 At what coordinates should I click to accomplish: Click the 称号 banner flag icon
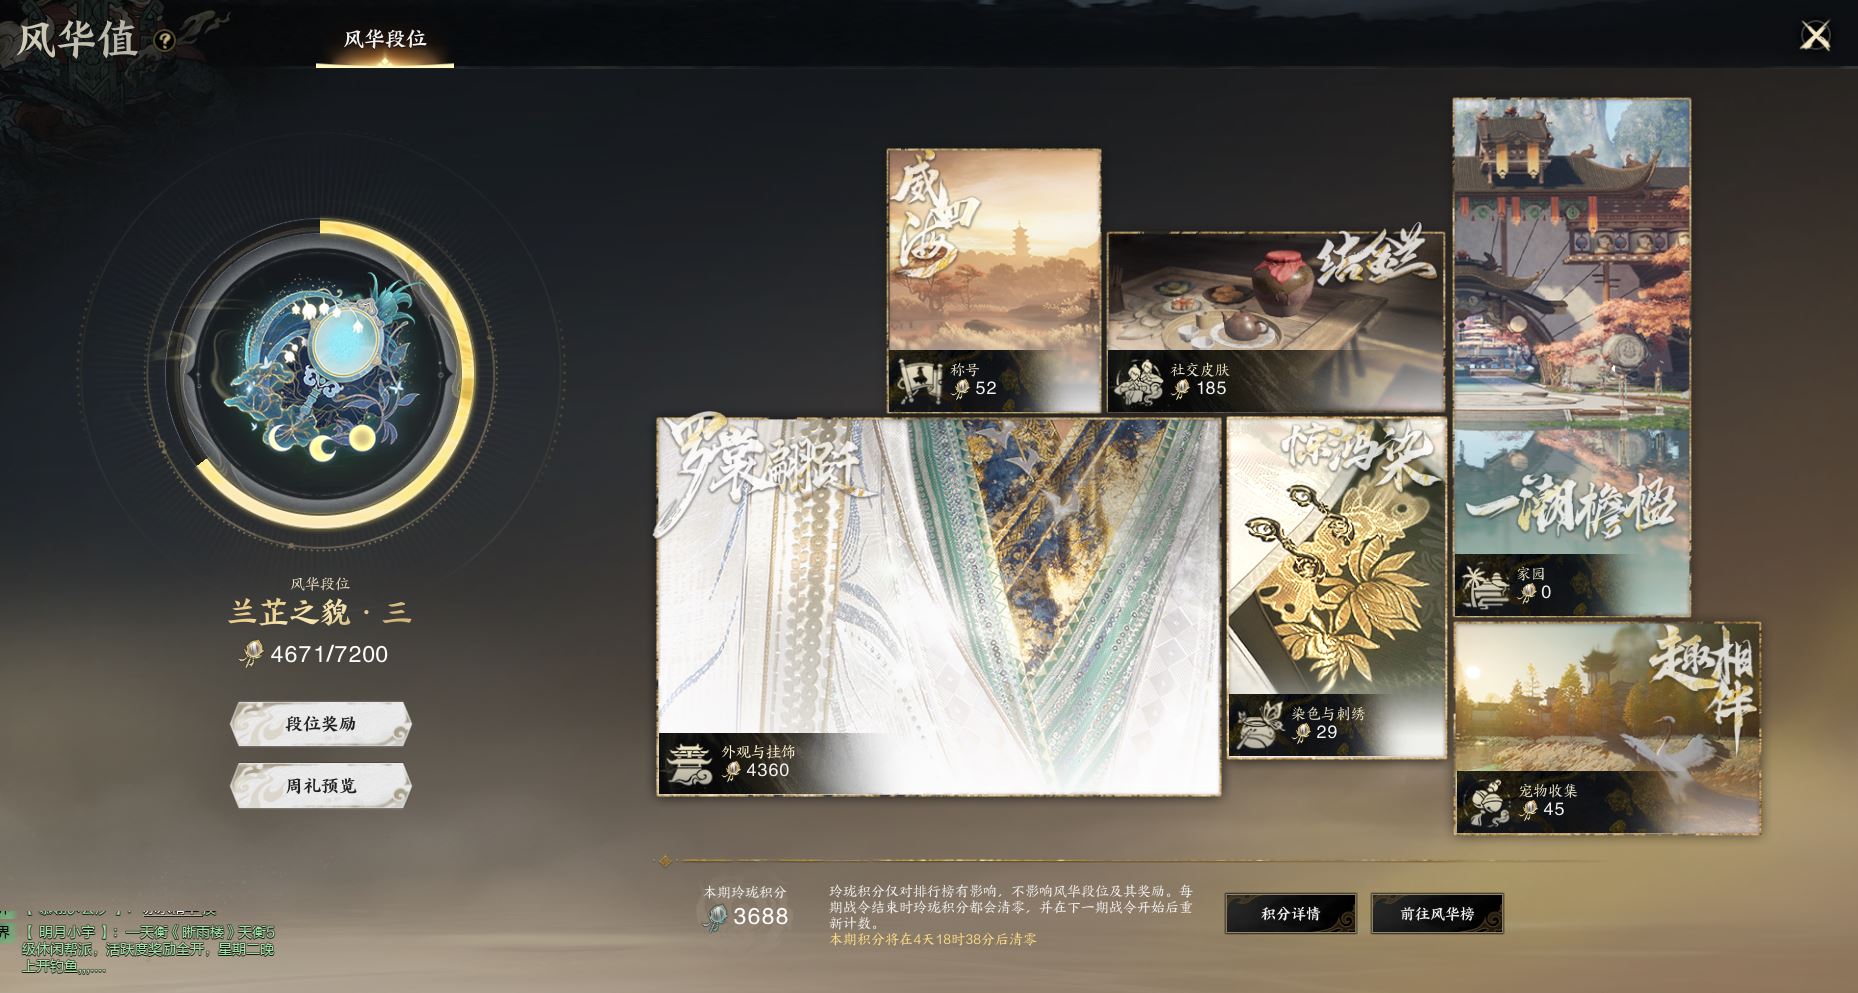[917, 379]
